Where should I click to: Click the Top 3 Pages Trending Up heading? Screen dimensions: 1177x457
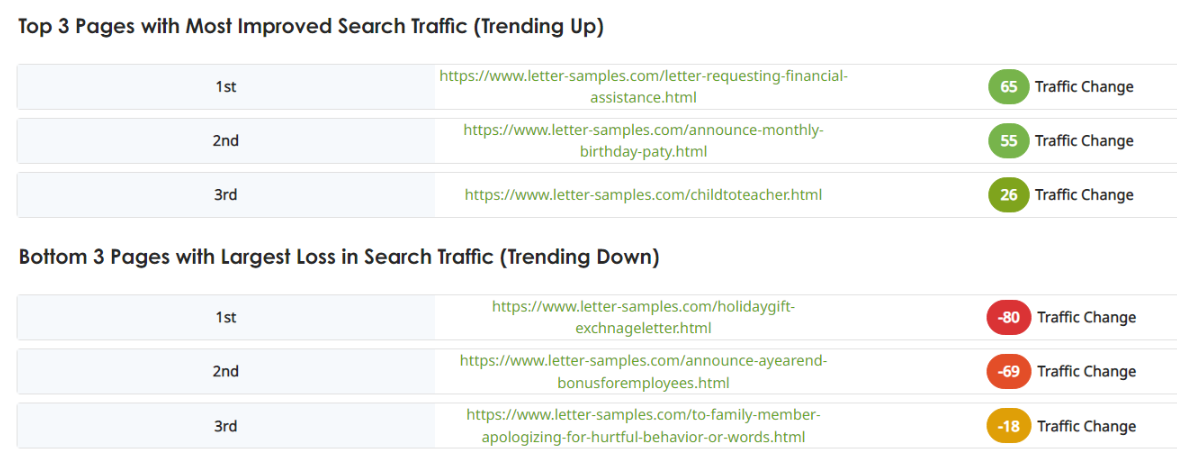tap(311, 27)
